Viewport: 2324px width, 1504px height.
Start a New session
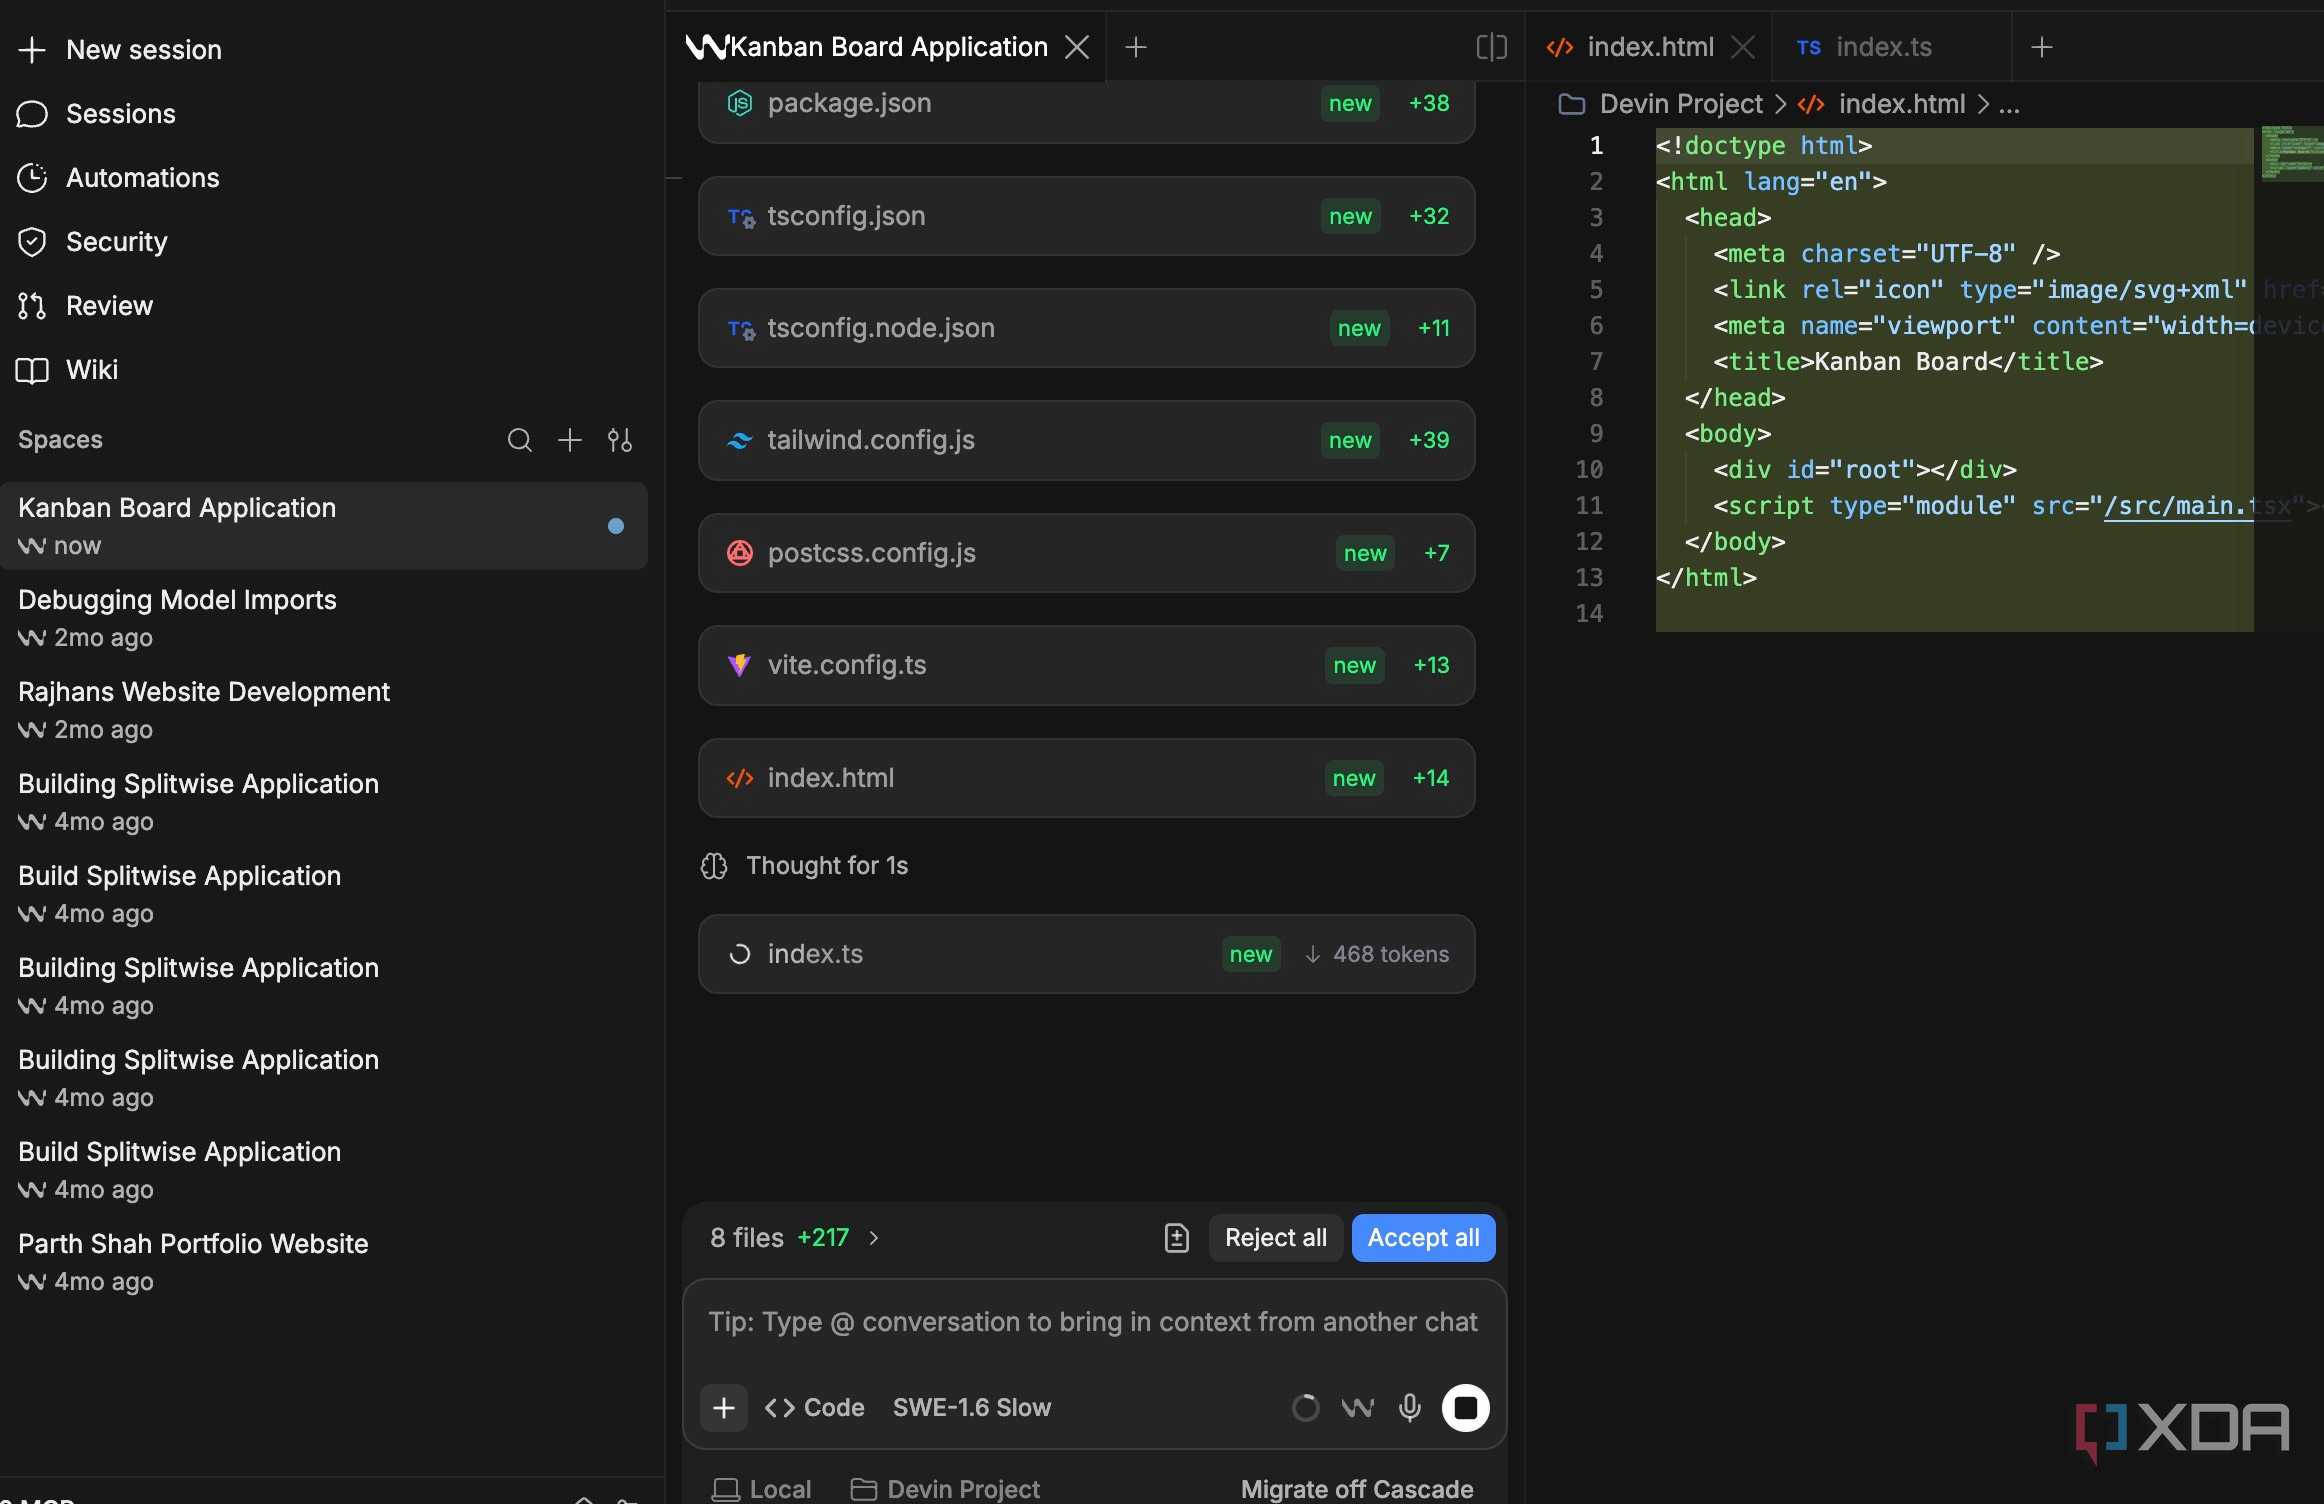pos(120,50)
